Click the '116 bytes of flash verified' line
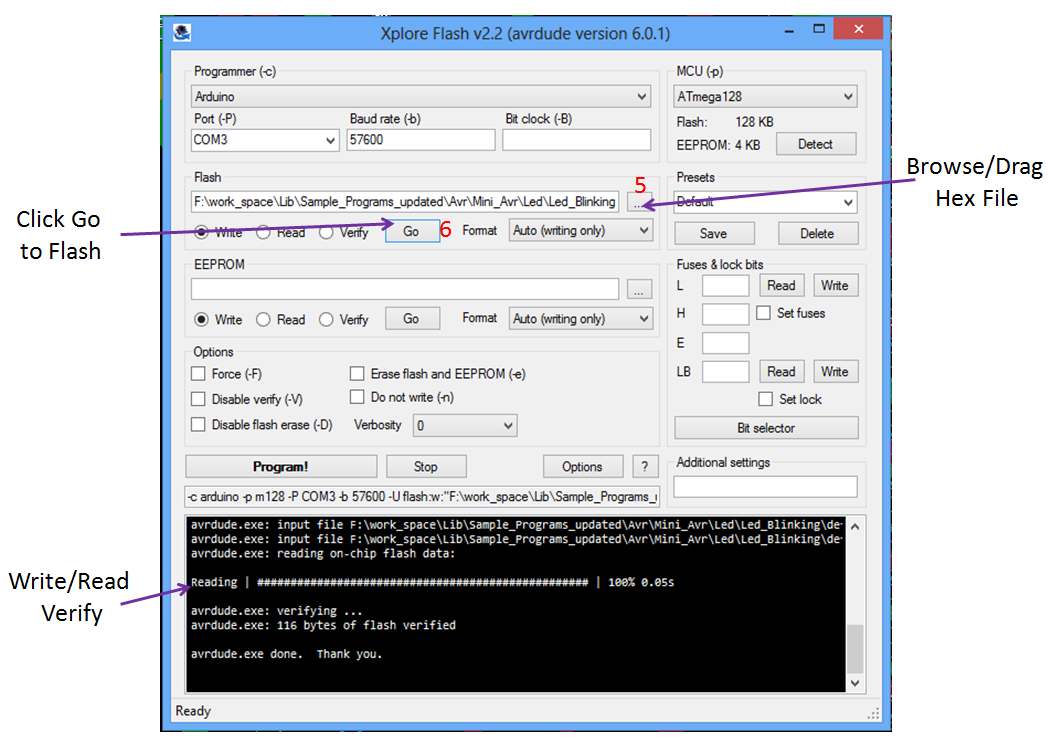 tap(323, 625)
